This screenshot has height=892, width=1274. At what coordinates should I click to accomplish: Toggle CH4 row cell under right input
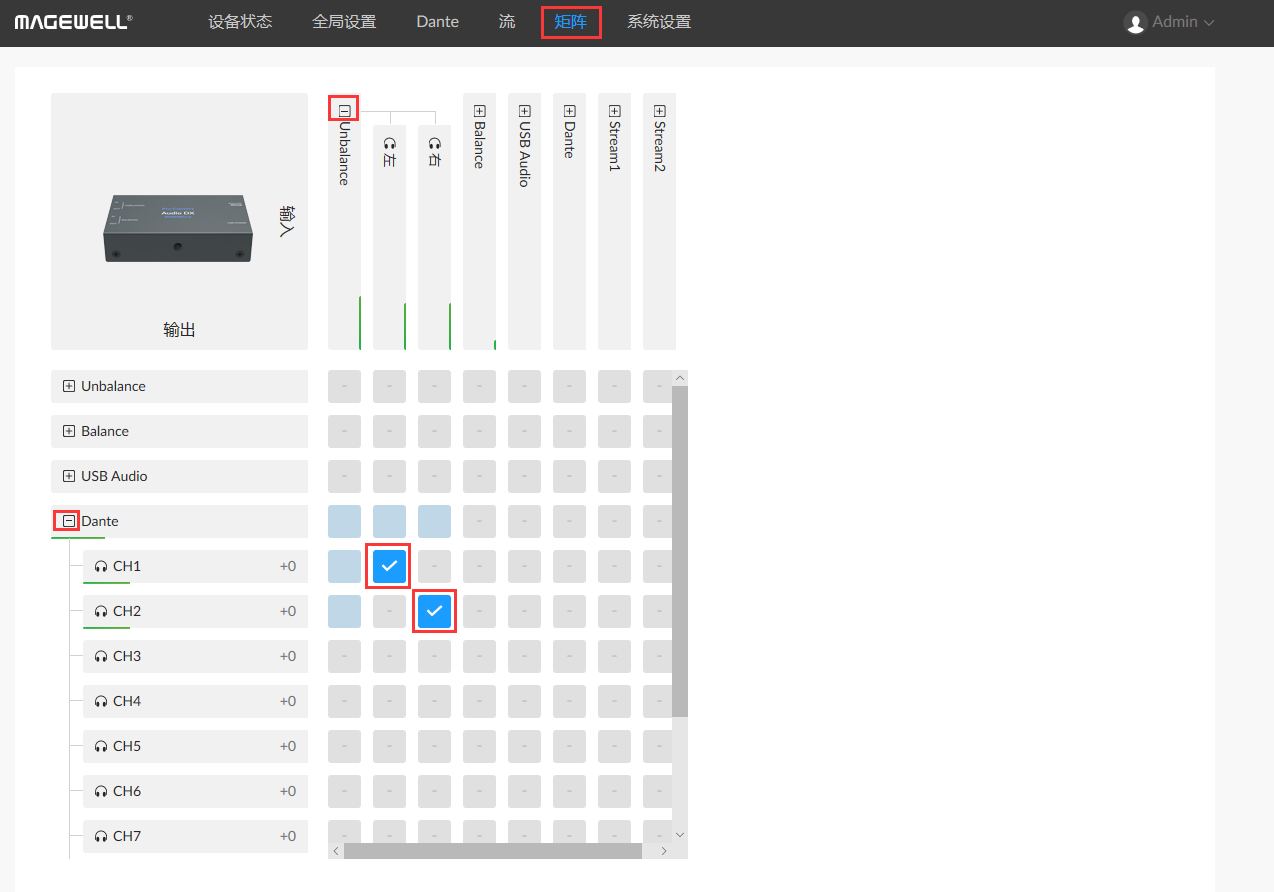434,701
